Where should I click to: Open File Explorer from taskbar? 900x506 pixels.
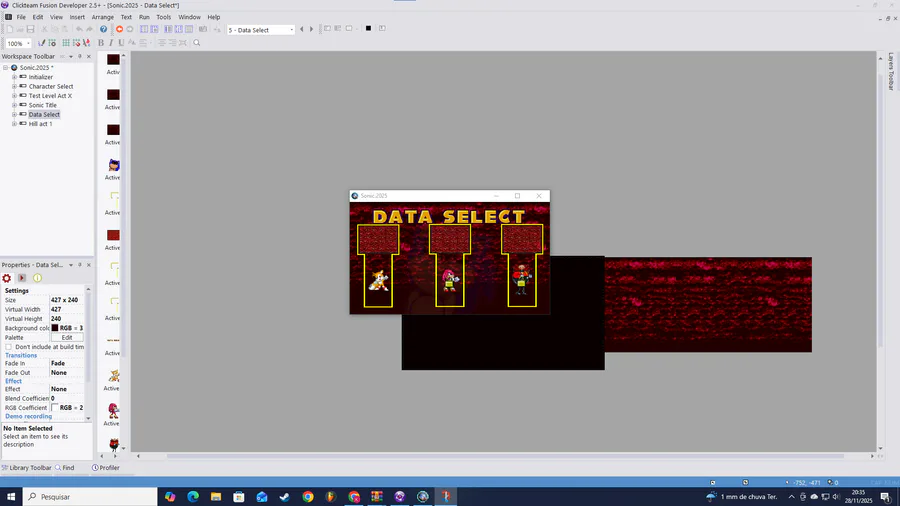pos(216,497)
